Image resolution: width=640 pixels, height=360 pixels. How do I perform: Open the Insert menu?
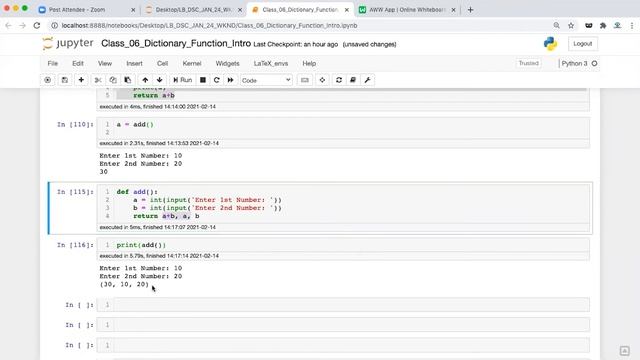(x=134, y=64)
